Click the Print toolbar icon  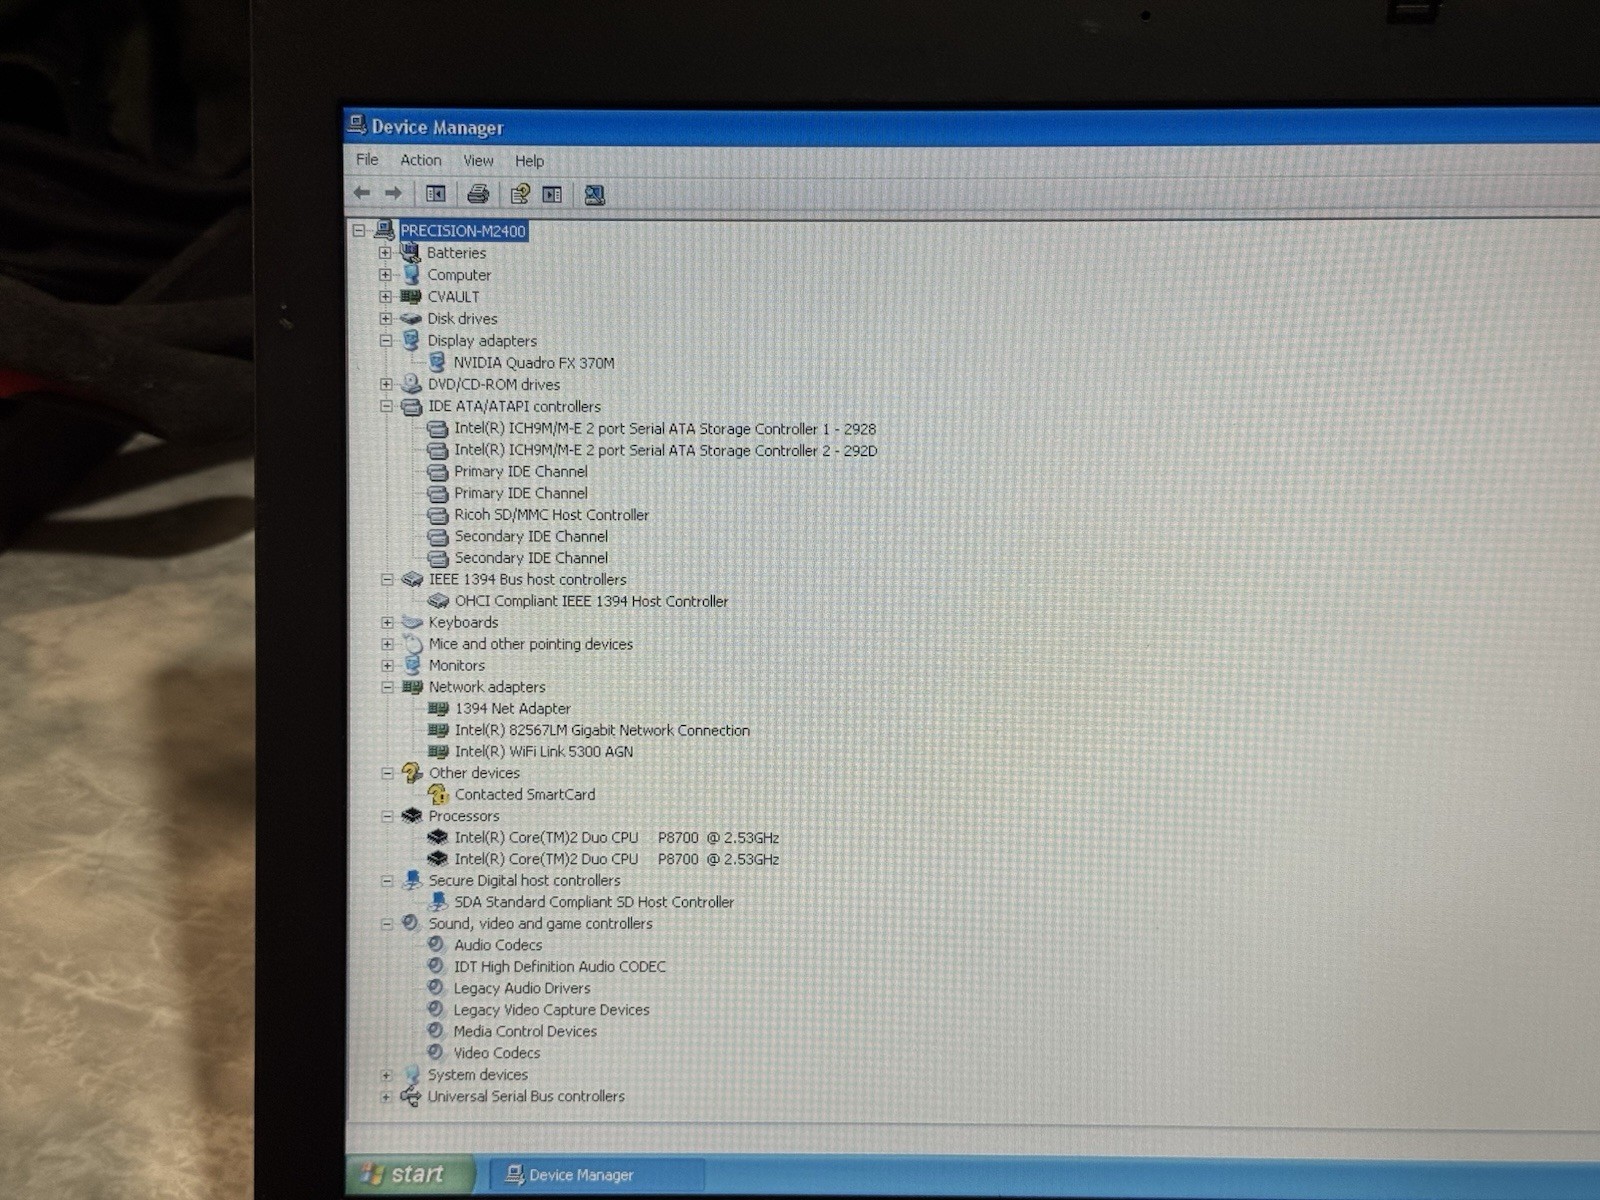(x=478, y=194)
